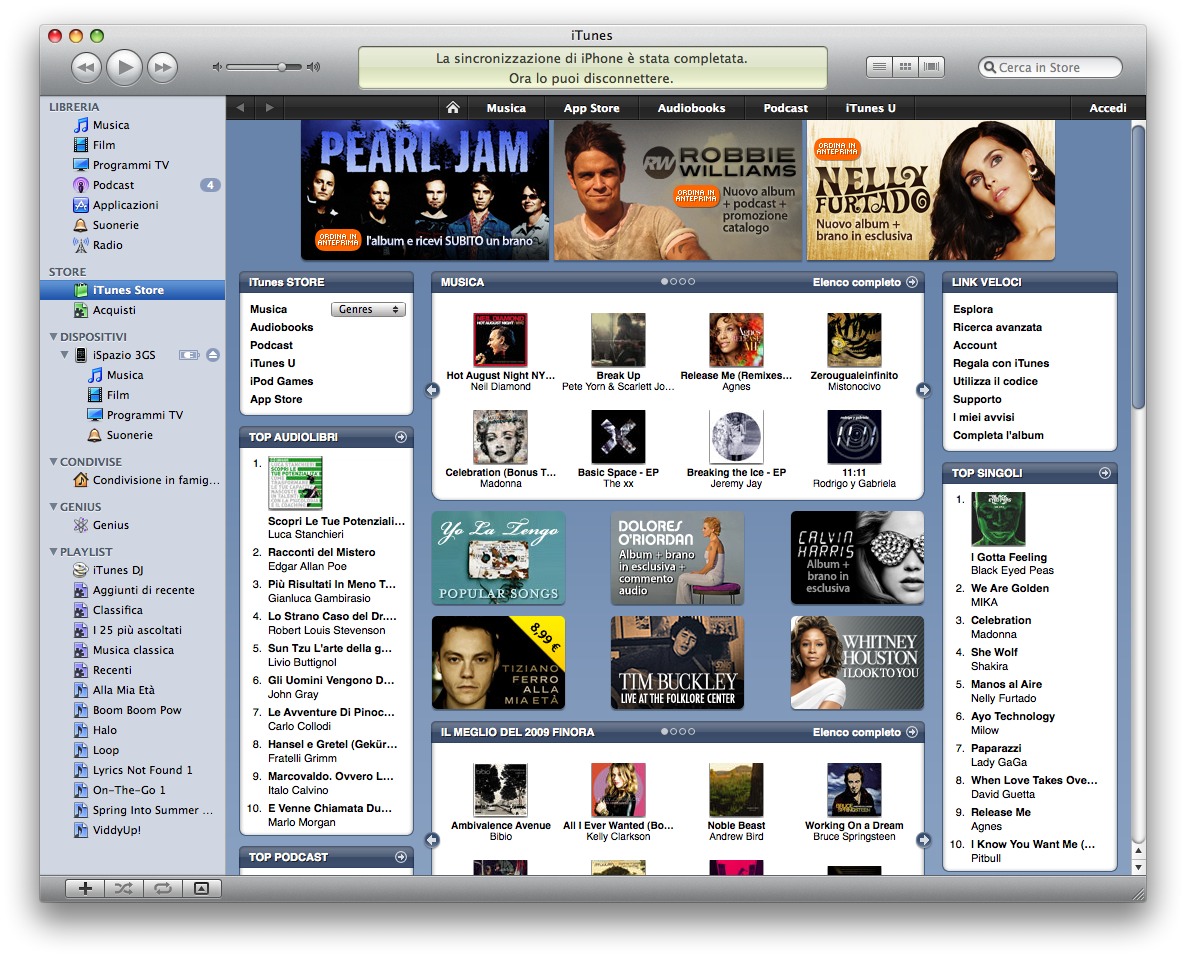Open Condivisione in famiglia

click(x=133, y=480)
